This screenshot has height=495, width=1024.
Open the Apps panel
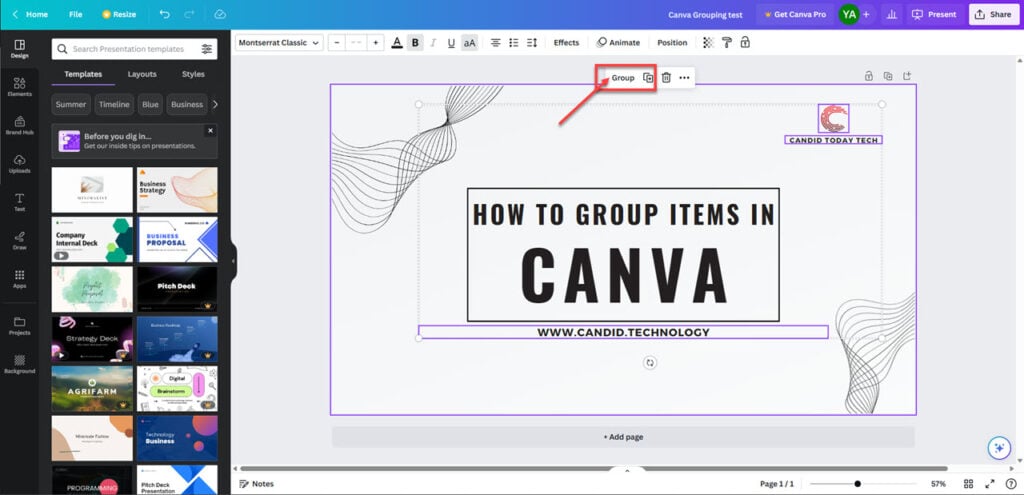(x=20, y=279)
